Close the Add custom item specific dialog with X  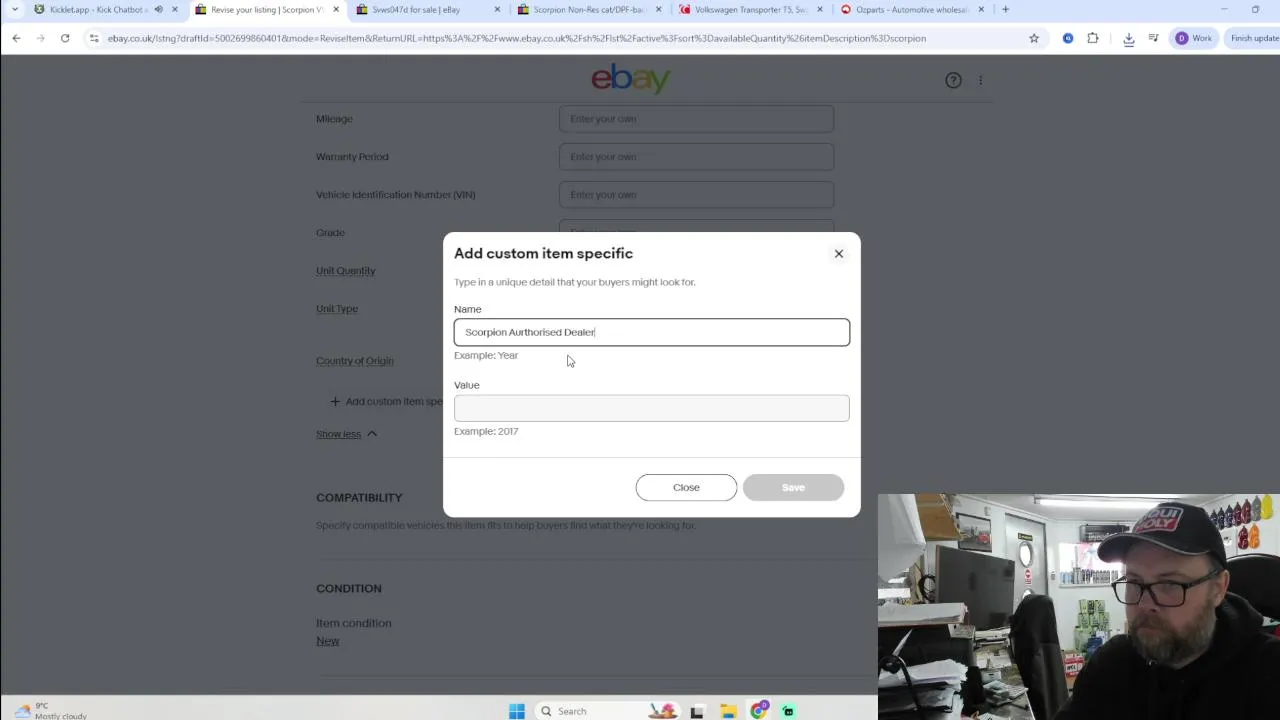[839, 254]
